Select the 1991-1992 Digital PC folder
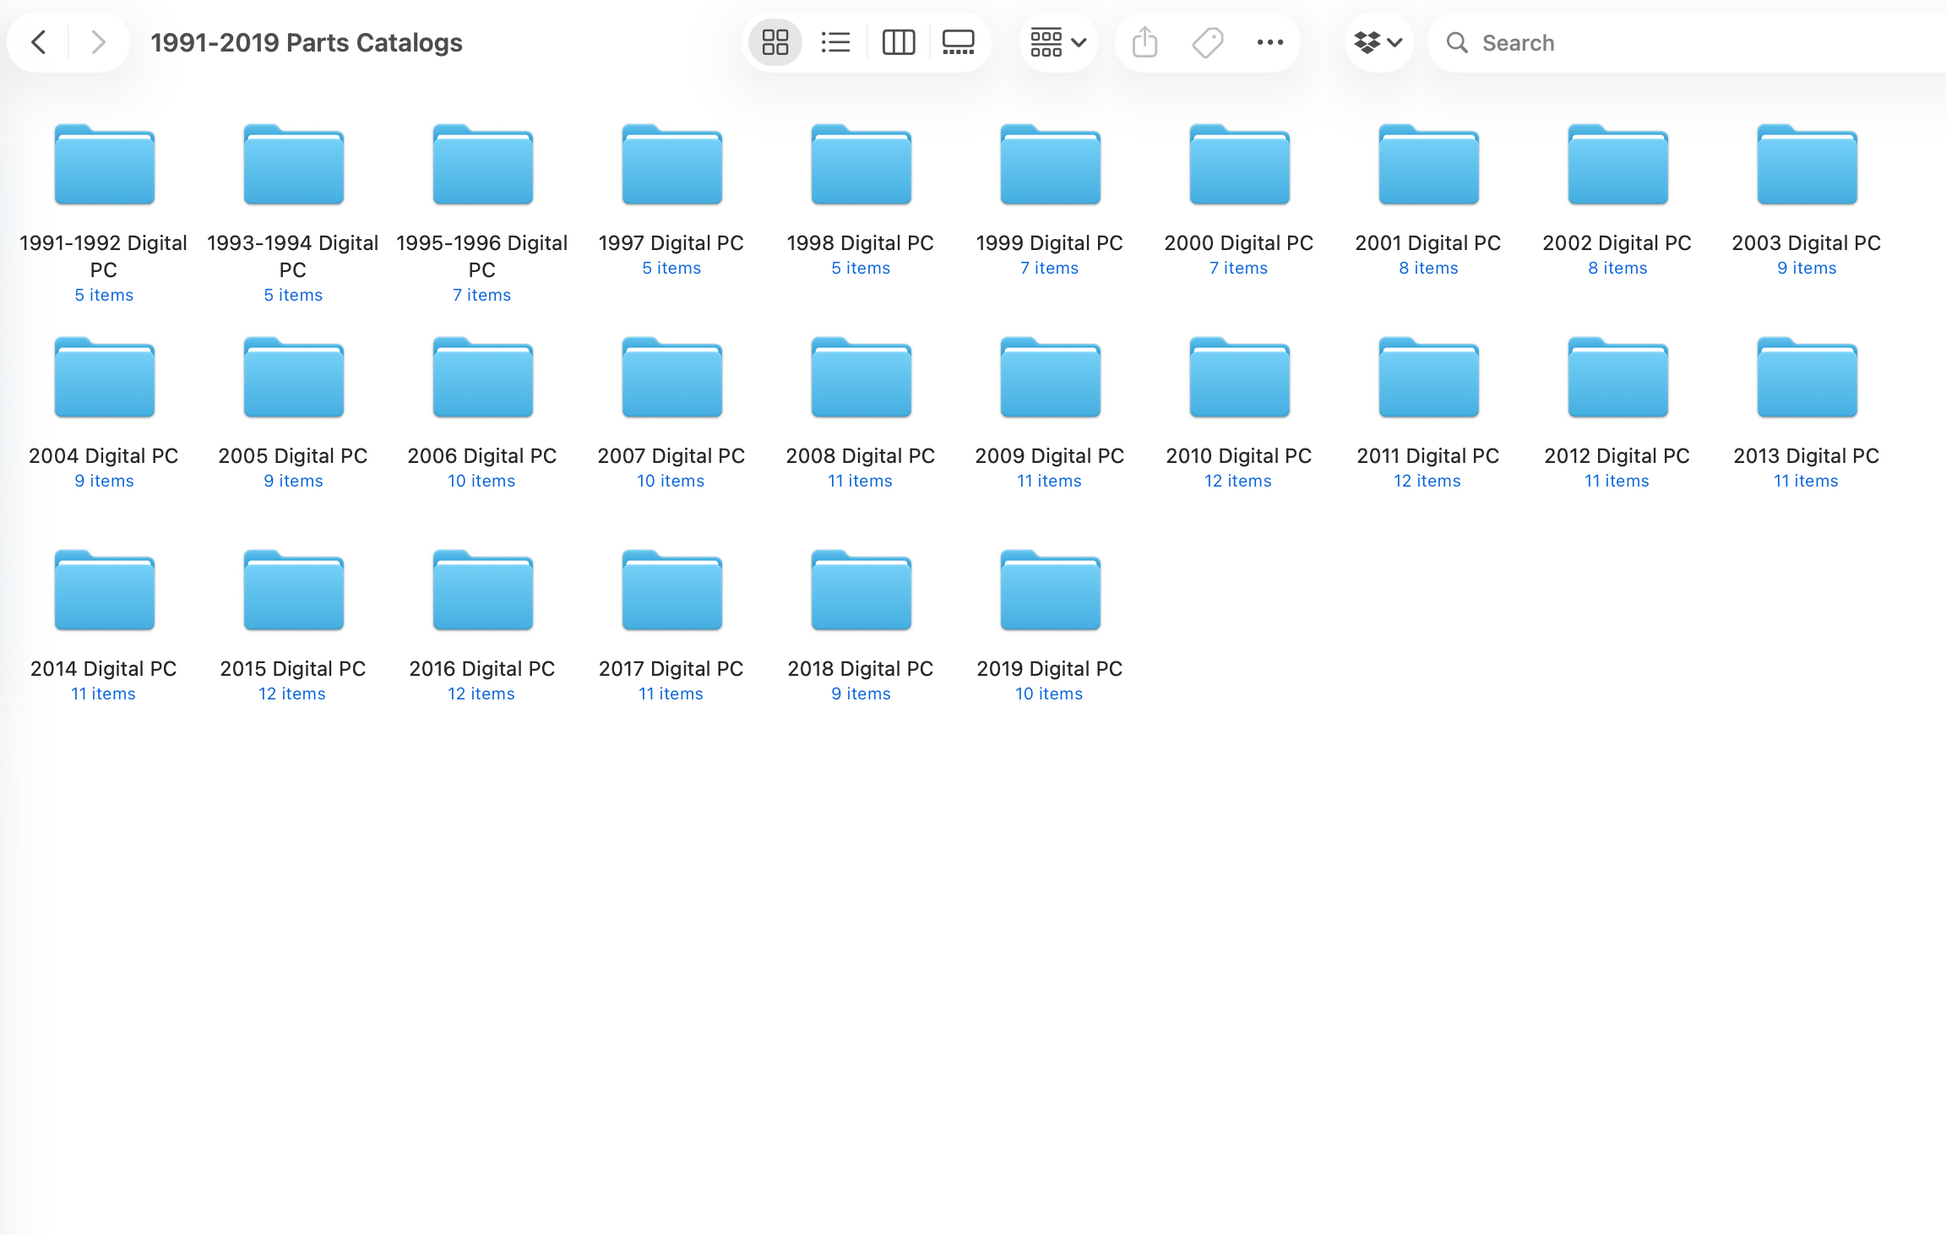Image resolution: width=1946 pixels, height=1235 pixels. (104, 166)
